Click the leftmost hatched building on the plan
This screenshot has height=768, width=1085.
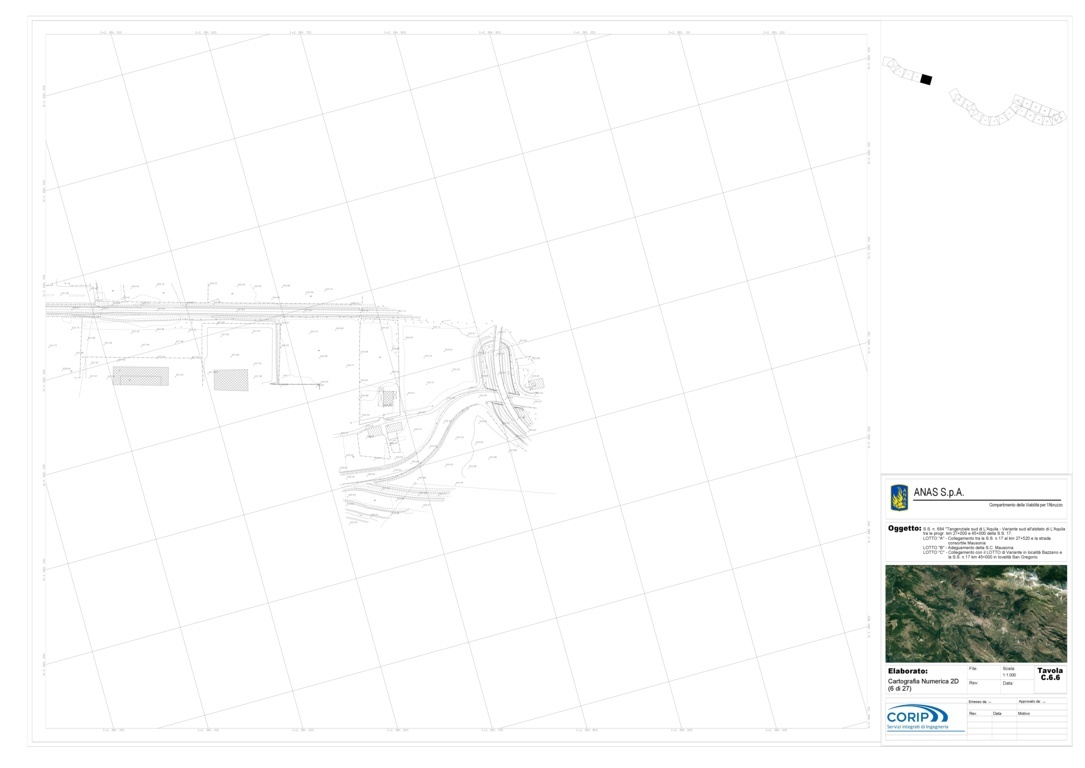(x=140, y=376)
